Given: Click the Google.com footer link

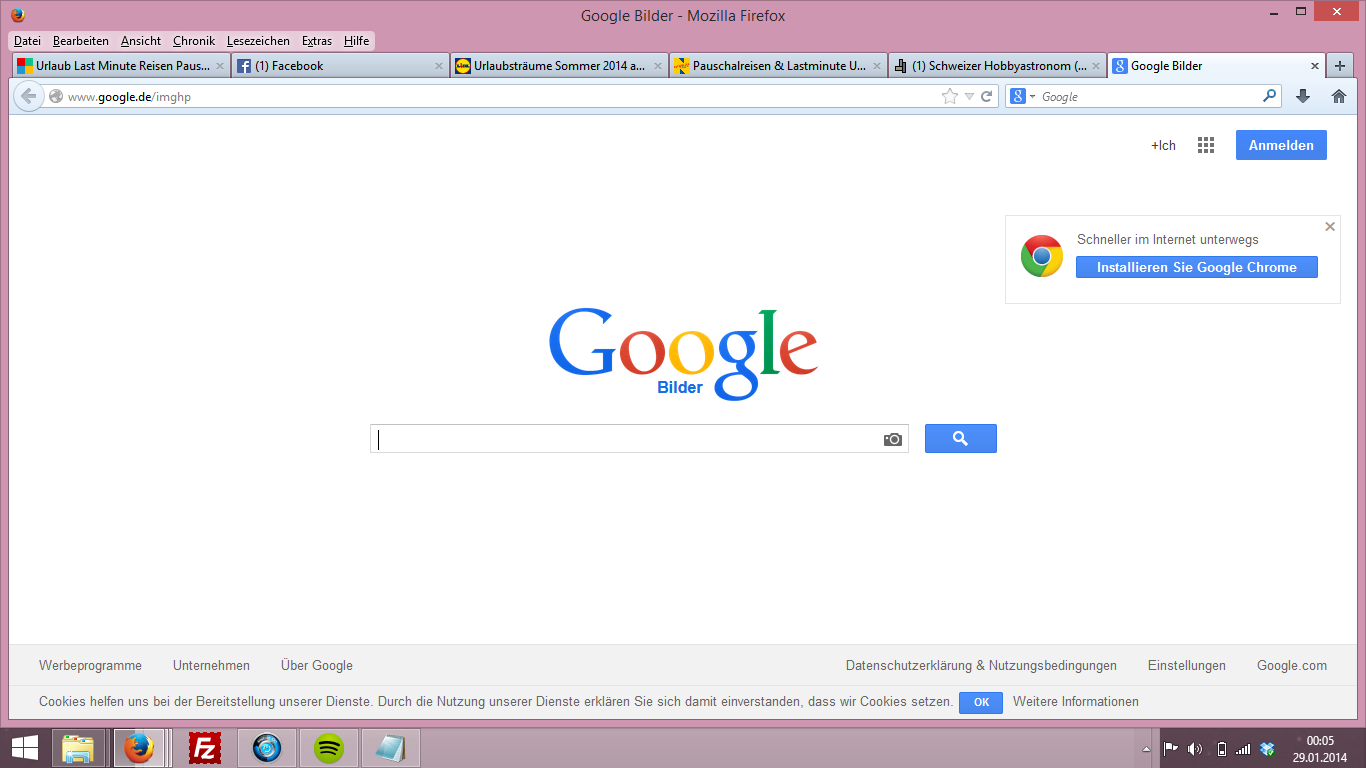Looking at the screenshot, I should pyautogui.click(x=1292, y=666).
